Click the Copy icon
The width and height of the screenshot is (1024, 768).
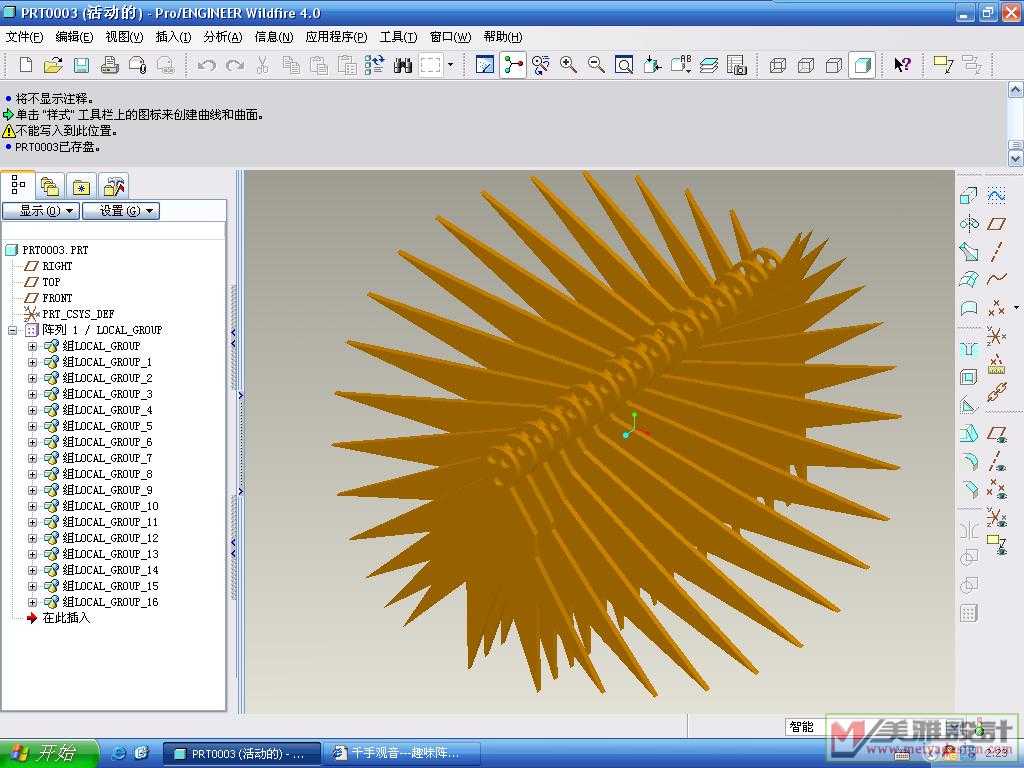click(x=291, y=65)
